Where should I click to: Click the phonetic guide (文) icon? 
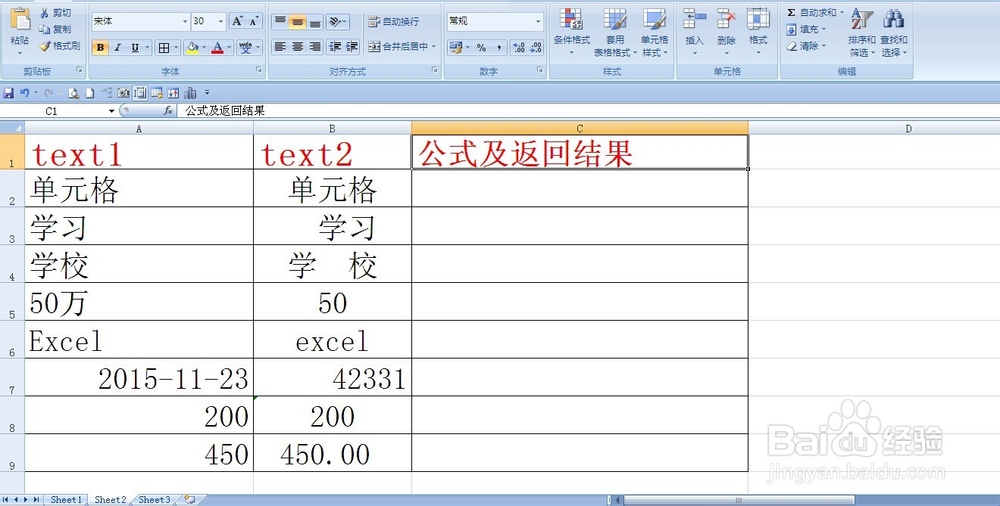click(x=246, y=47)
